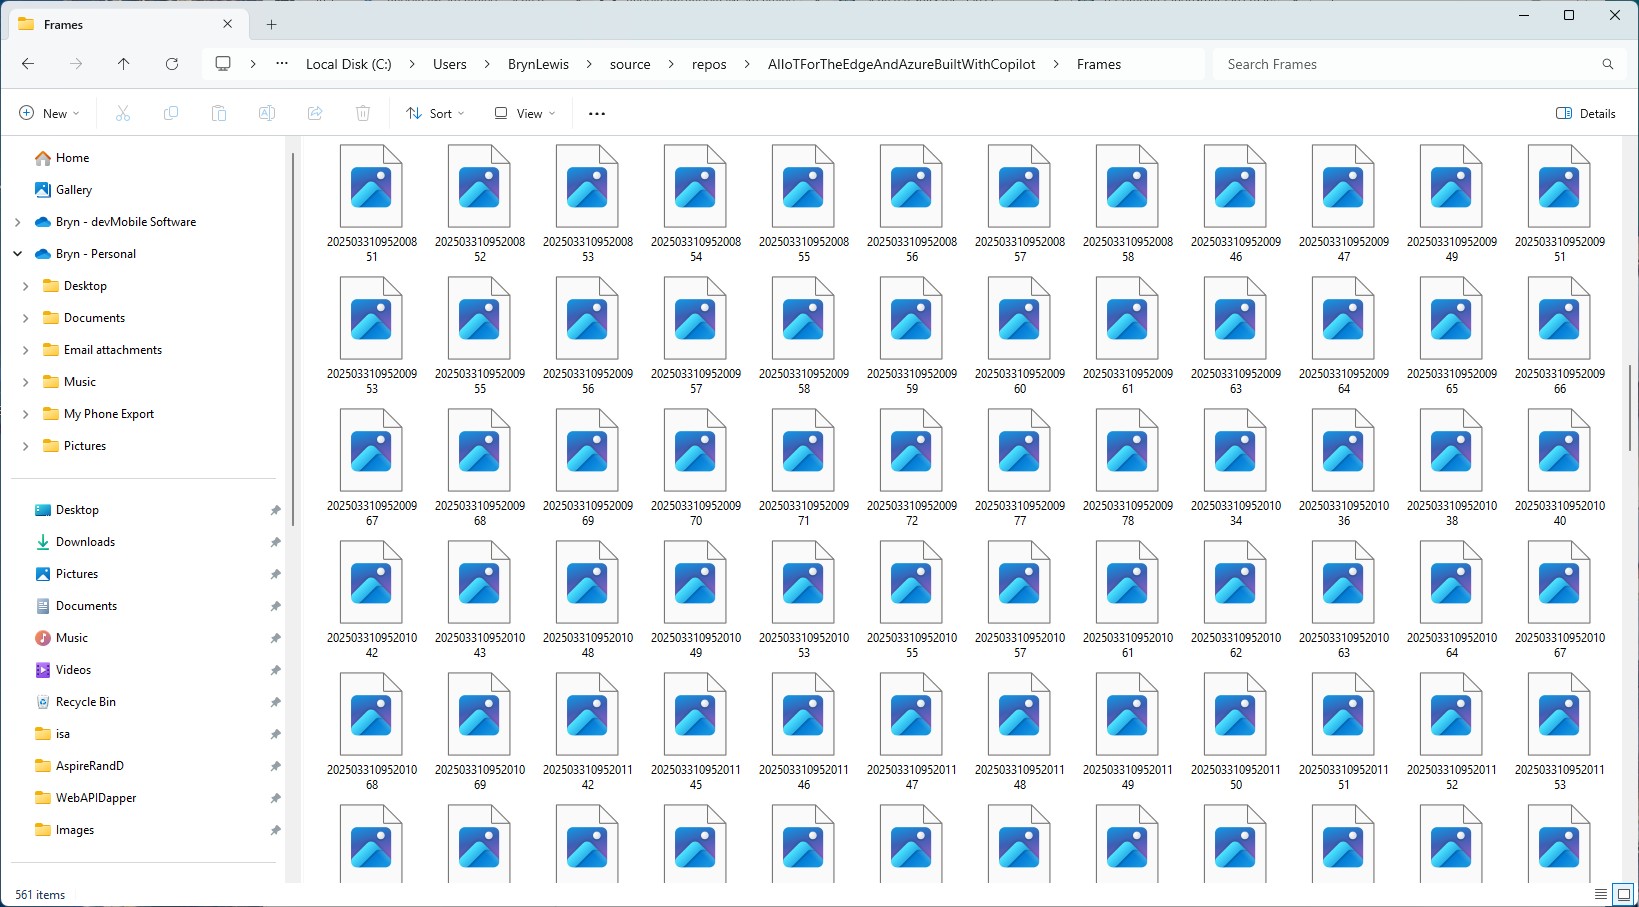Refresh the current folder view

point(172,64)
